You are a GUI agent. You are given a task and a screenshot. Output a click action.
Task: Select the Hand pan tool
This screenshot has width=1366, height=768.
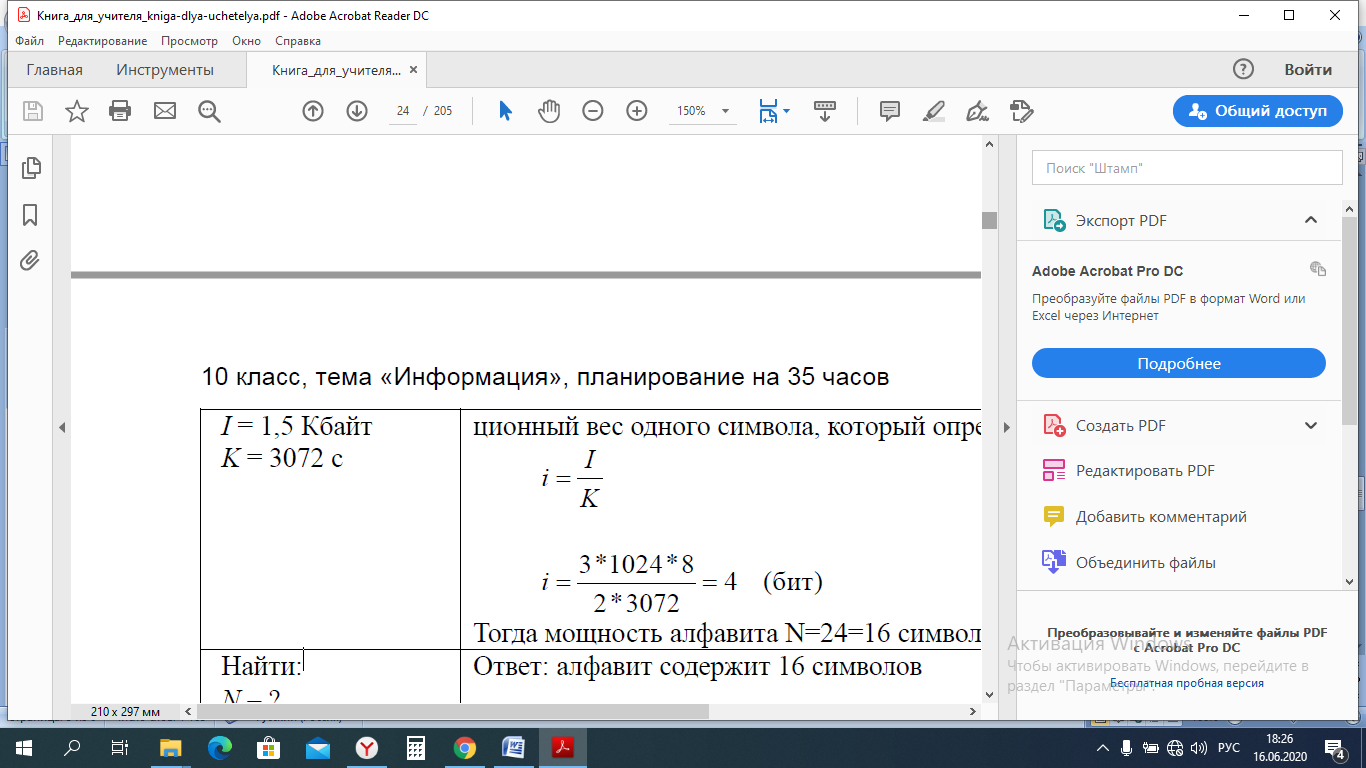coord(549,111)
